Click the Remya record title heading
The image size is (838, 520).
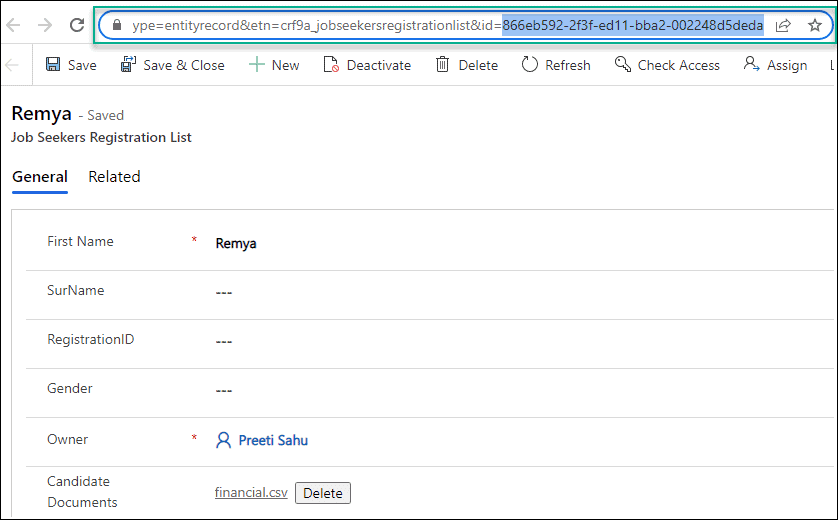[x=41, y=114]
